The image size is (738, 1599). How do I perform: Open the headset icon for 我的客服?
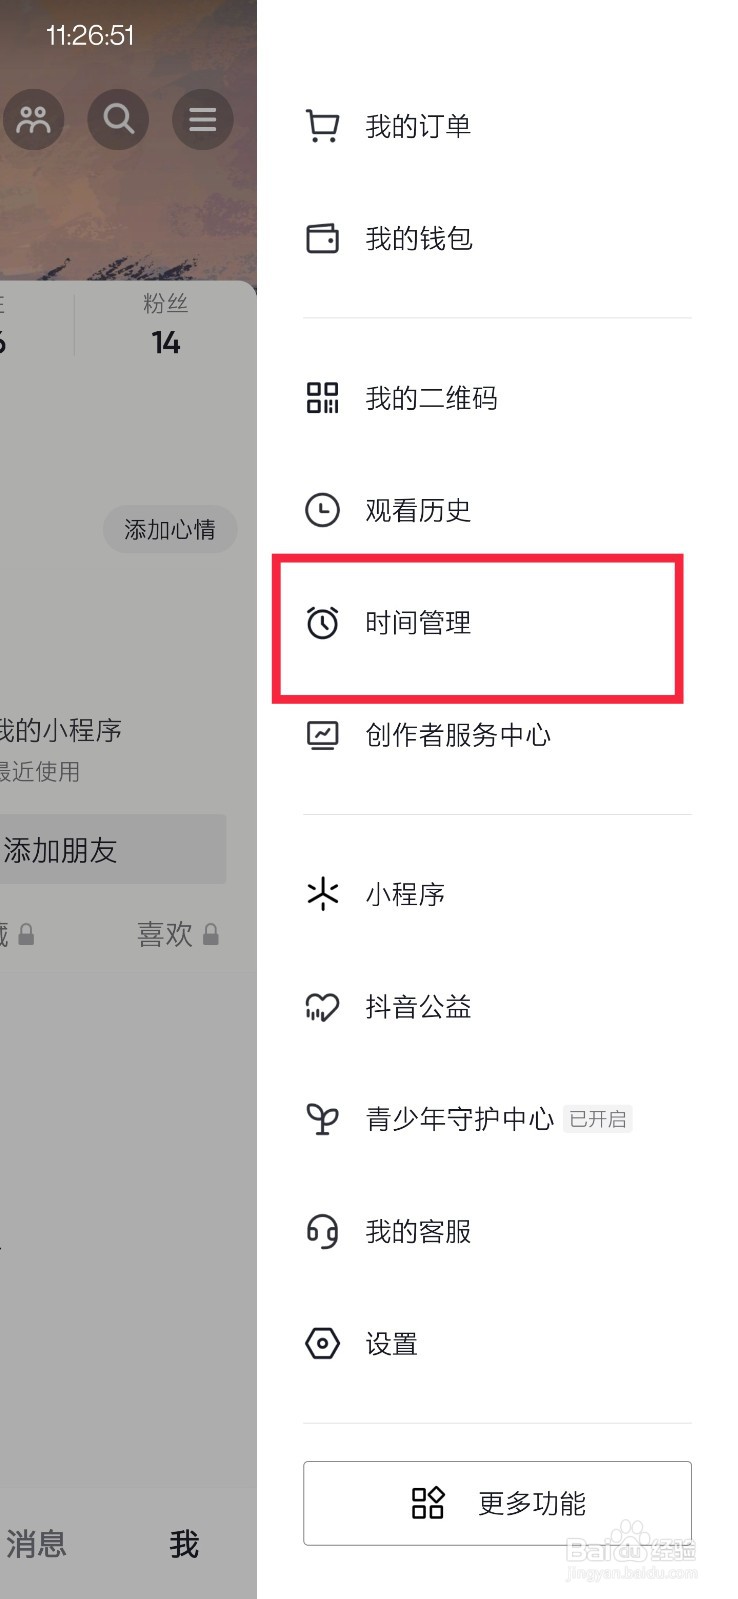click(x=322, y=1231)
